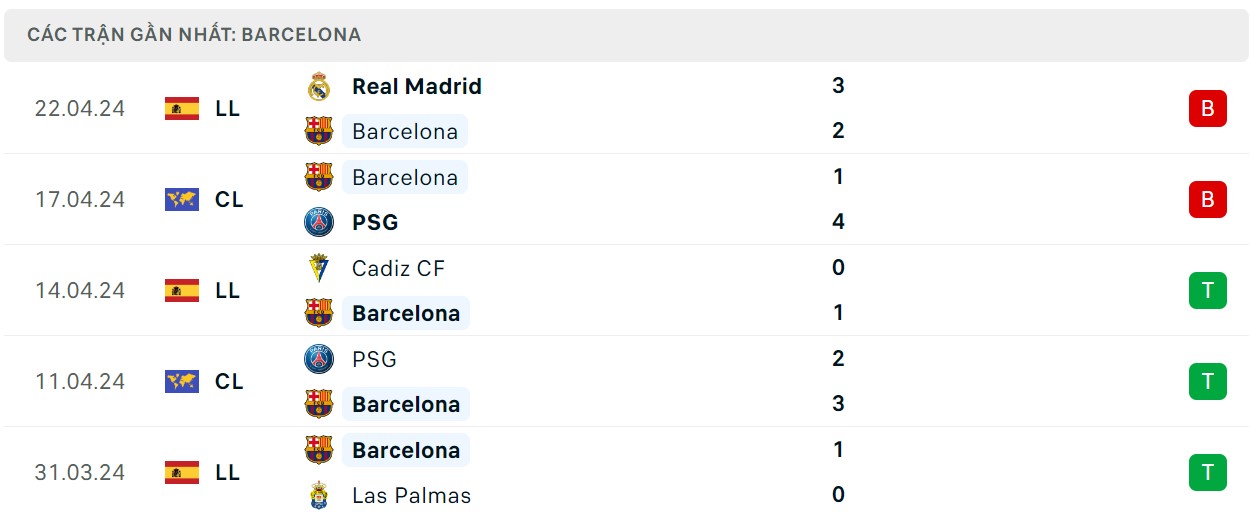The height and width of the screenshot is (515, 1250).
Task: Click the PSG crest in 17.04.24 match
Action: tap(319, 222)
